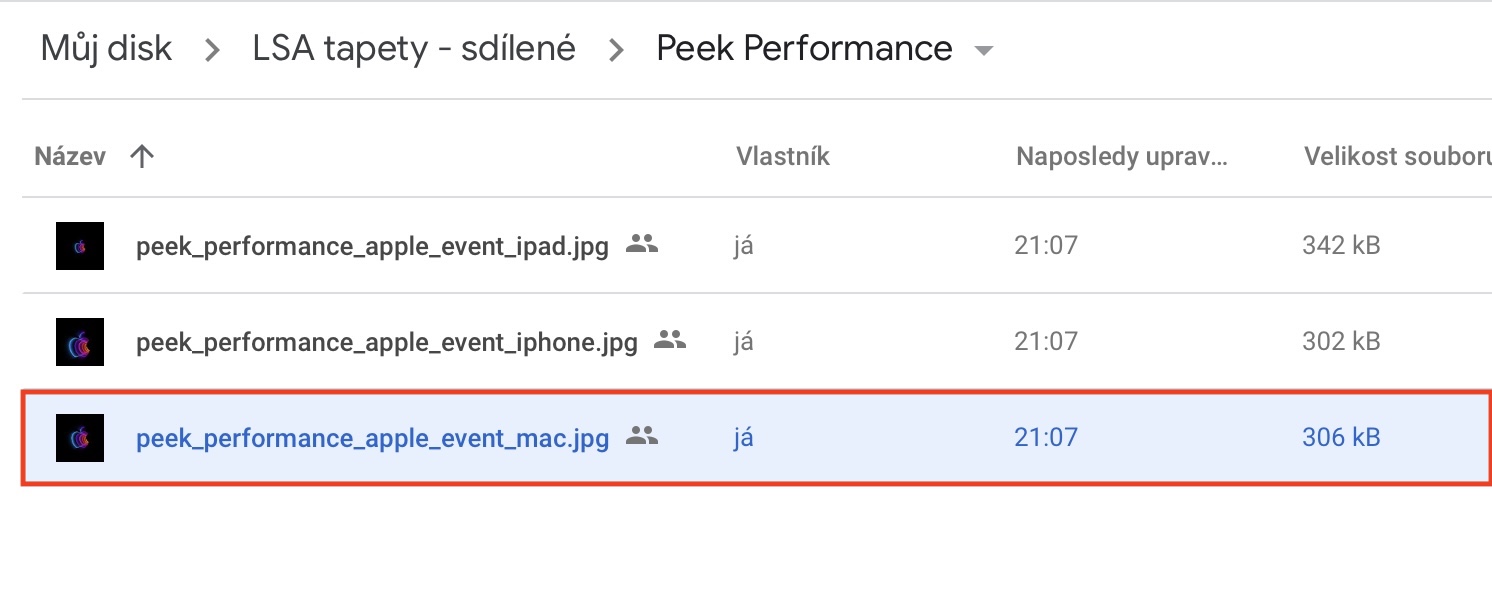Click the Naposledy upraveno column header
Viewport: 1492px width, 608px height.
[1121, 156]
